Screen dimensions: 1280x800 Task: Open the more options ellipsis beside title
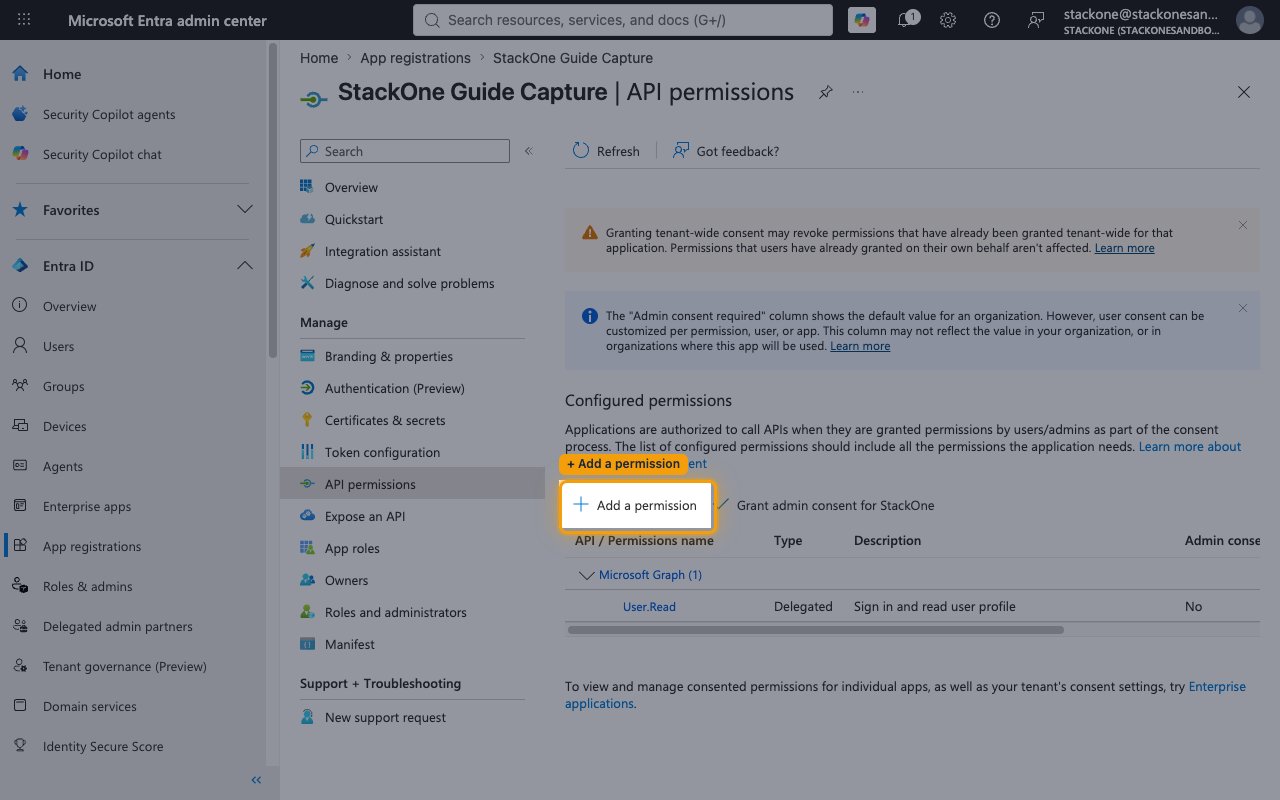click(858, 92)
